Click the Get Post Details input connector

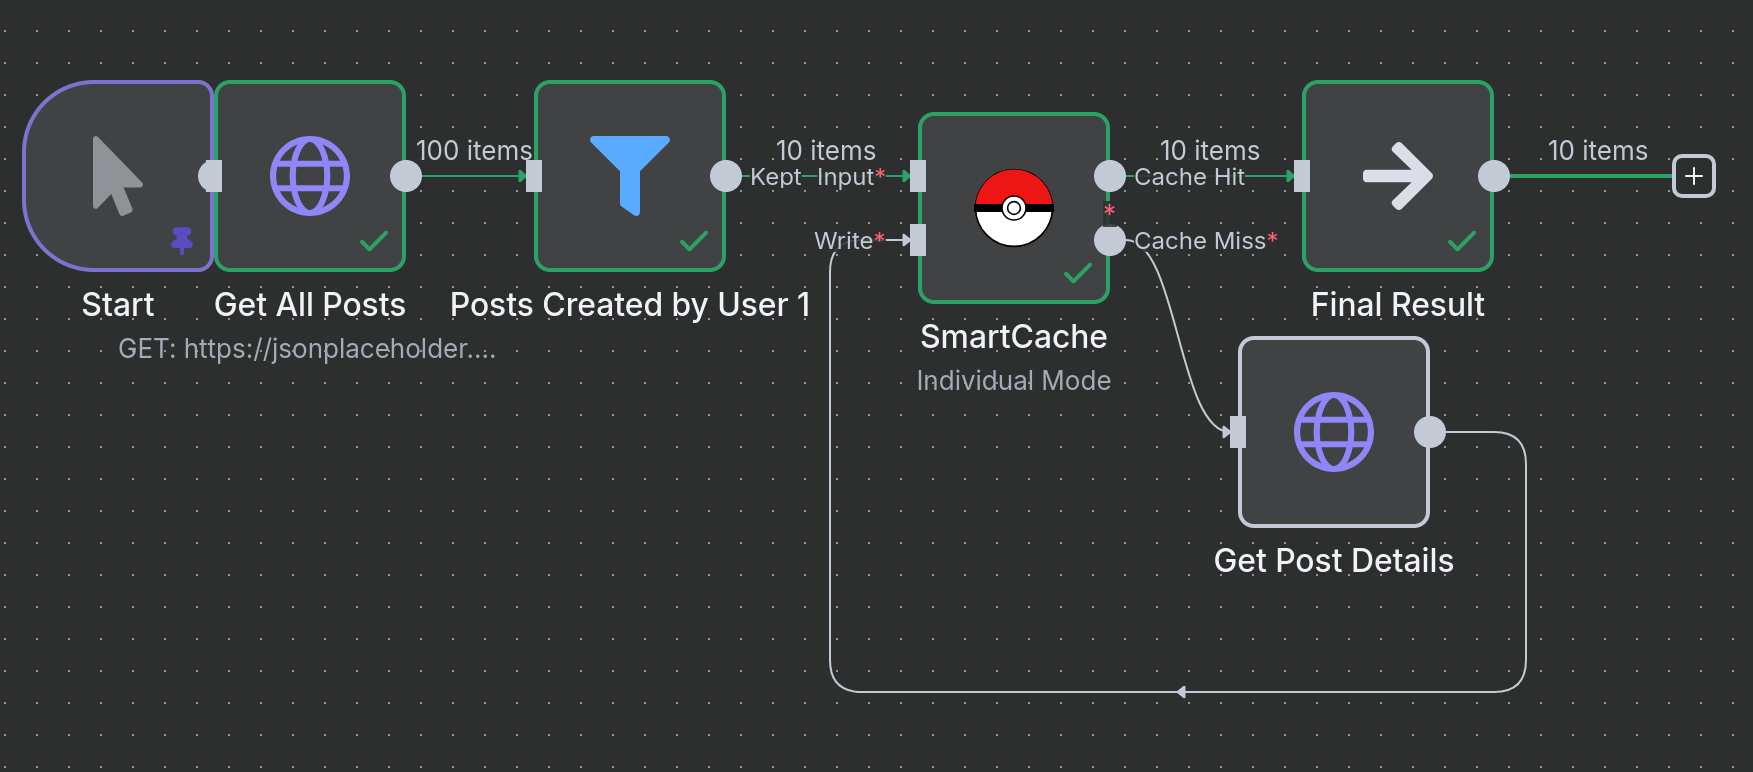(1238, 432)
